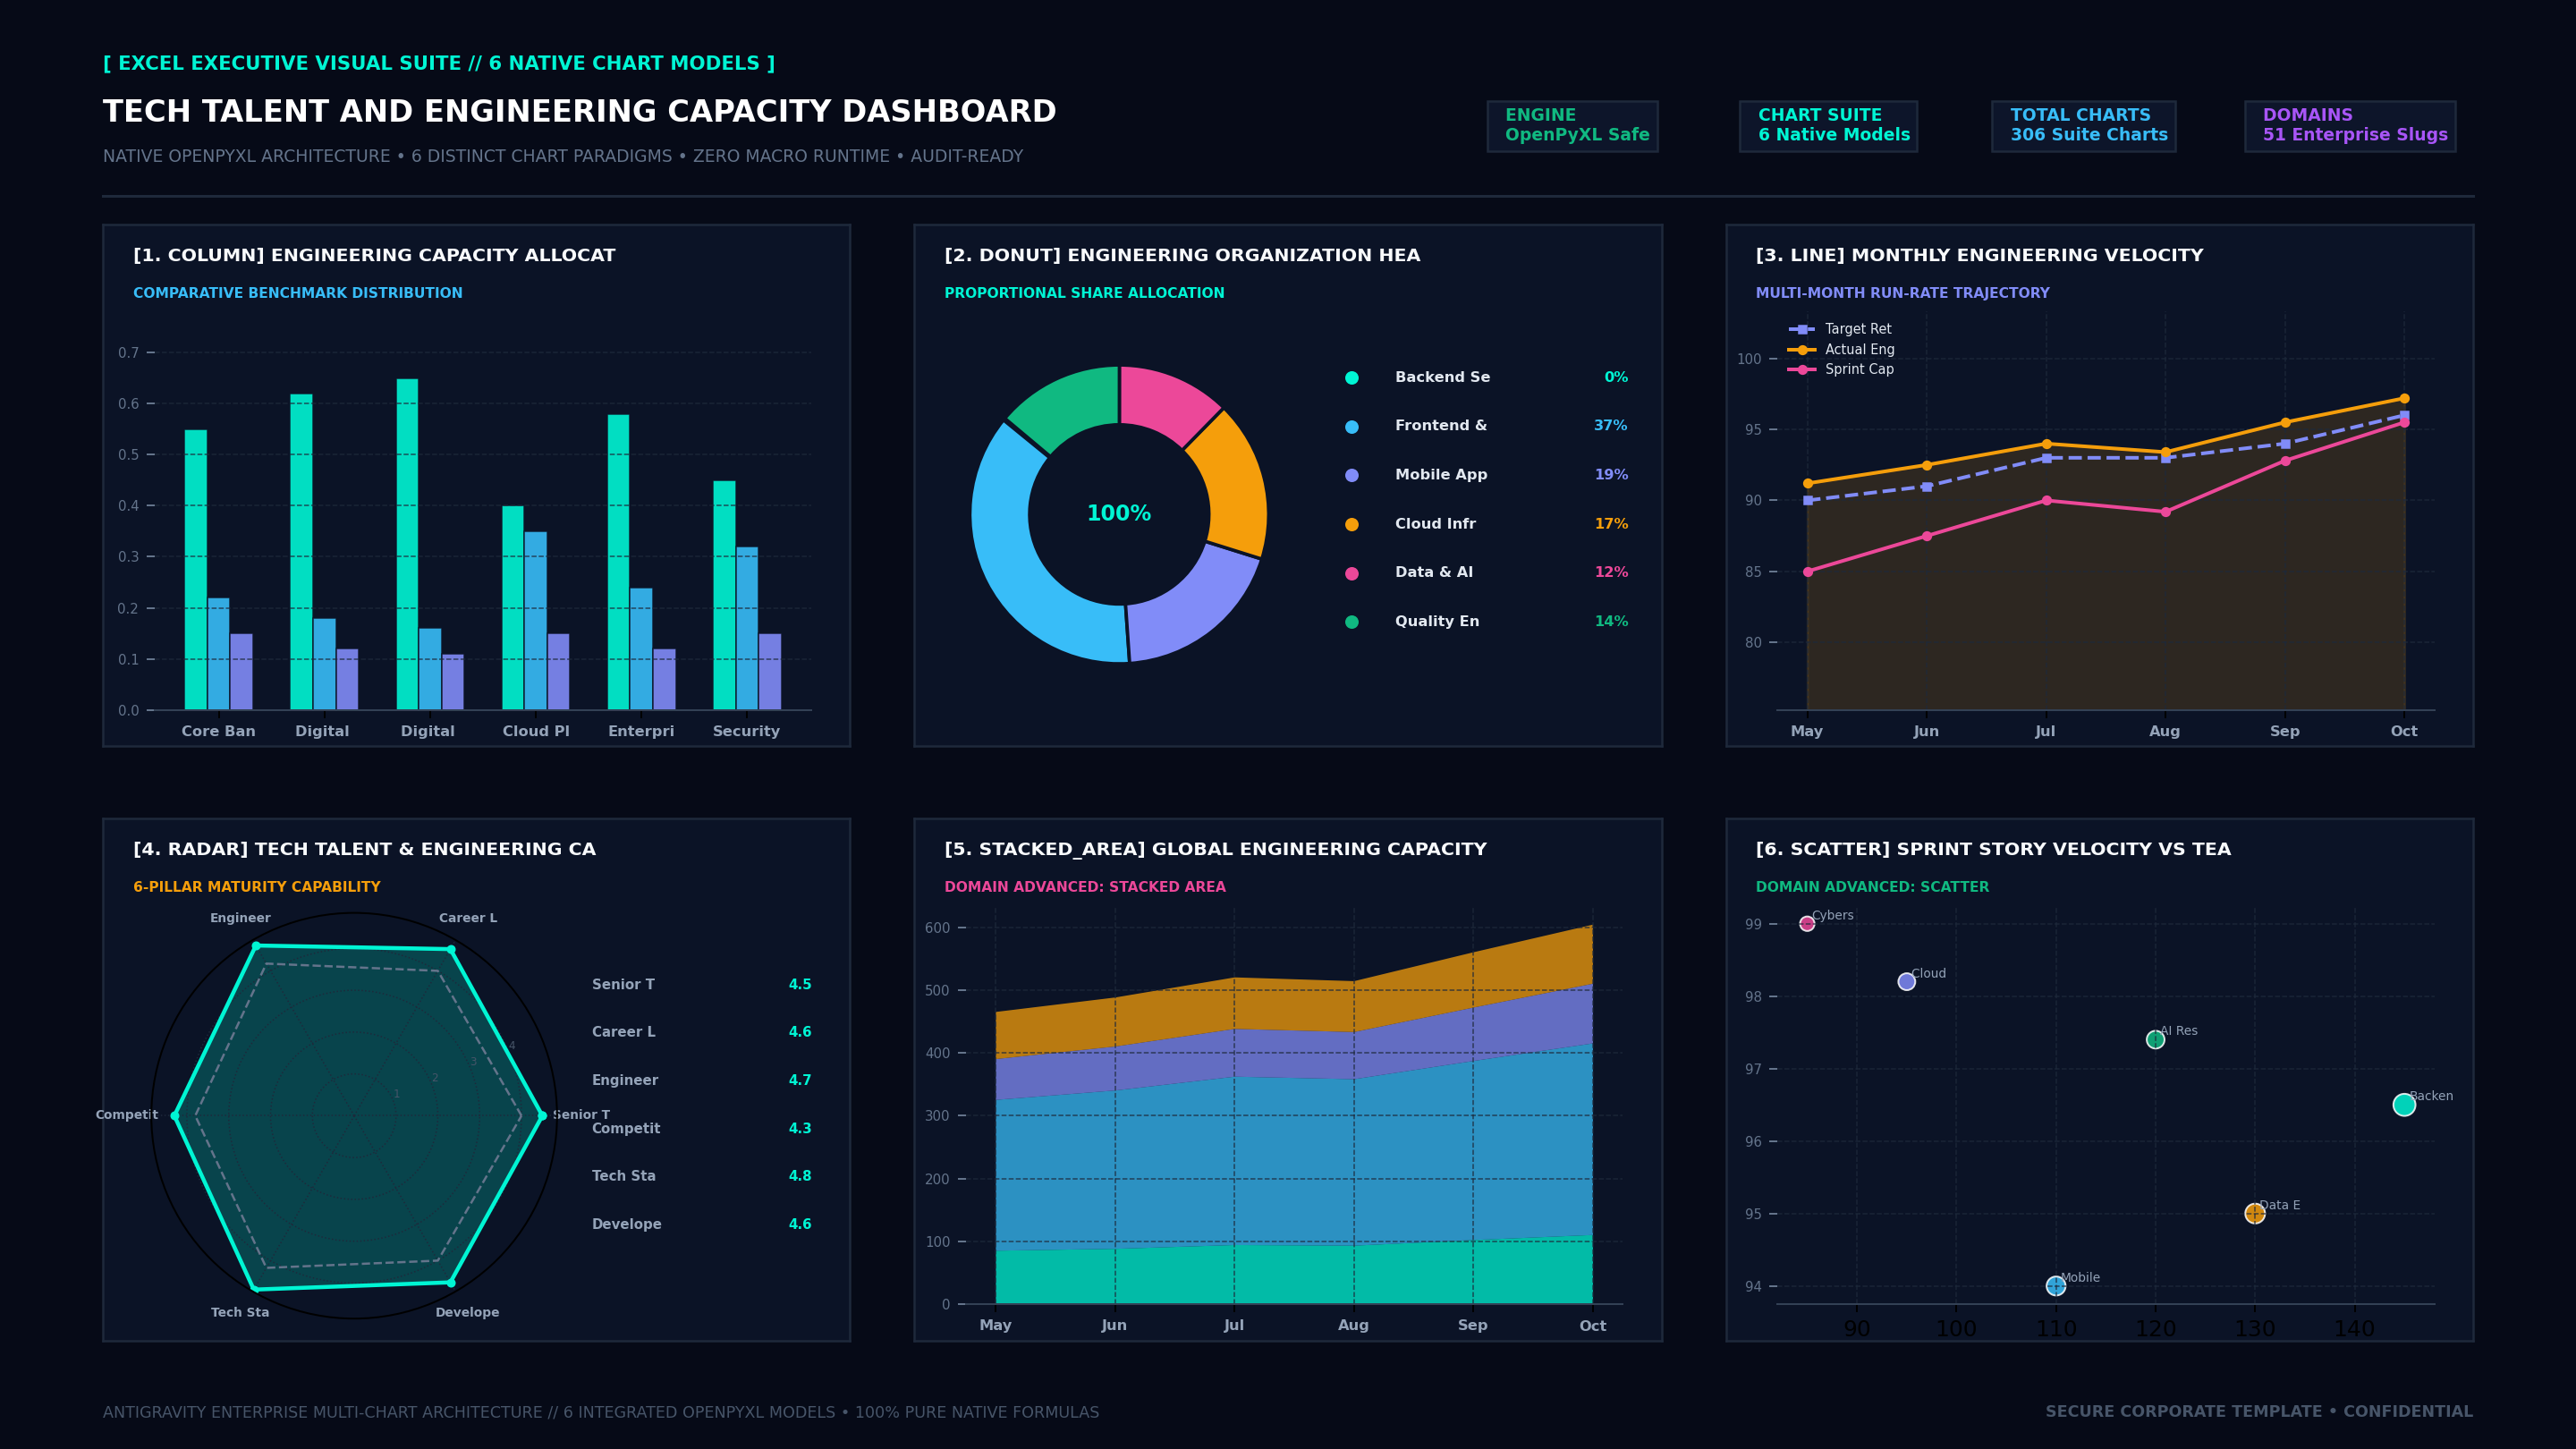The image size is (2576, 1449).
Task: Click the Cloud Infr legend color dot
Action: point(1352,525)
